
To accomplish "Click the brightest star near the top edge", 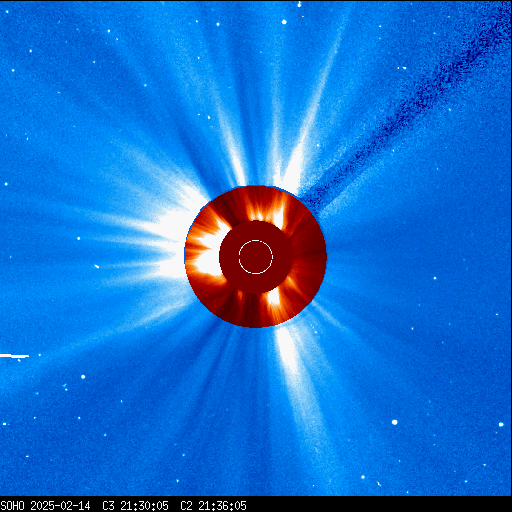I will pyautogui.click(x=284, y=22).
